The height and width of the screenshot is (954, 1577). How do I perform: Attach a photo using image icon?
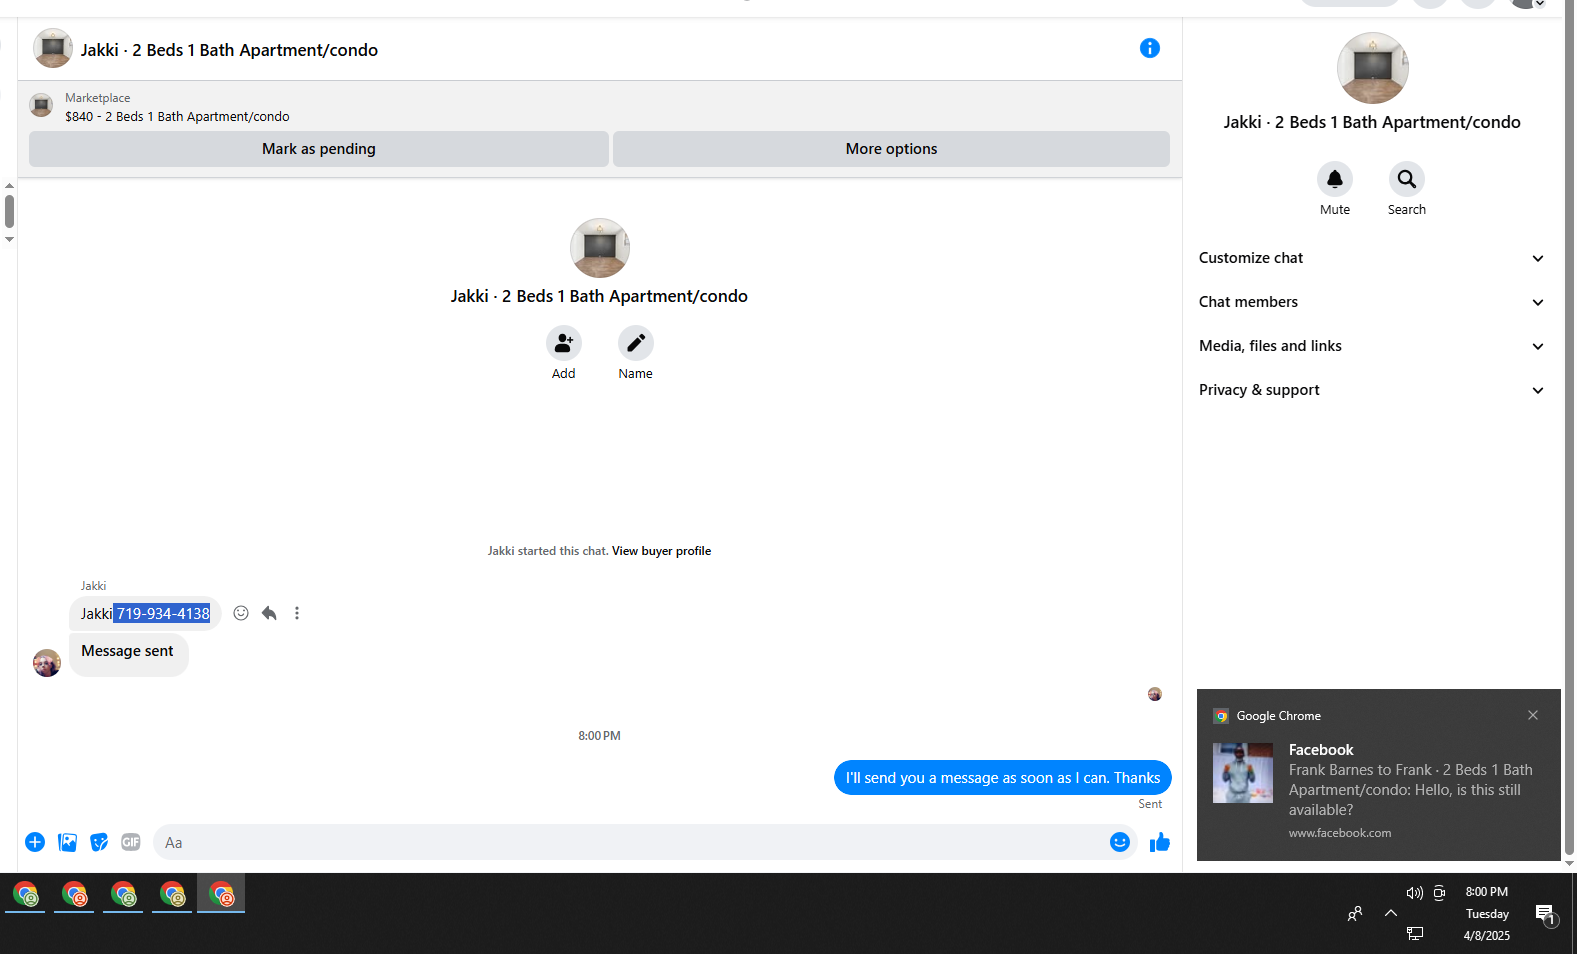click(x=67, y=842)
